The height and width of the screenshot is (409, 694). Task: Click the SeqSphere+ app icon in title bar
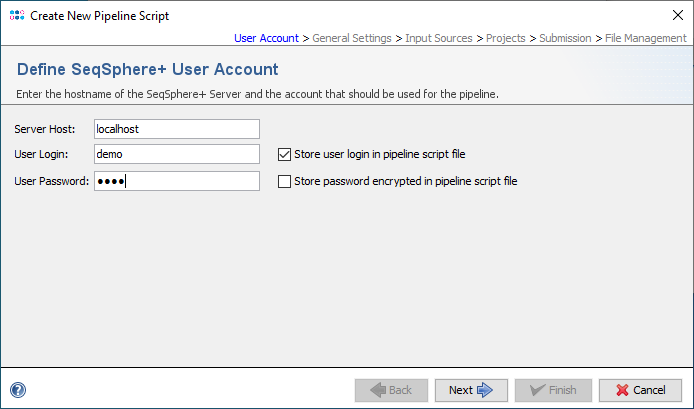tap(16, 16)
